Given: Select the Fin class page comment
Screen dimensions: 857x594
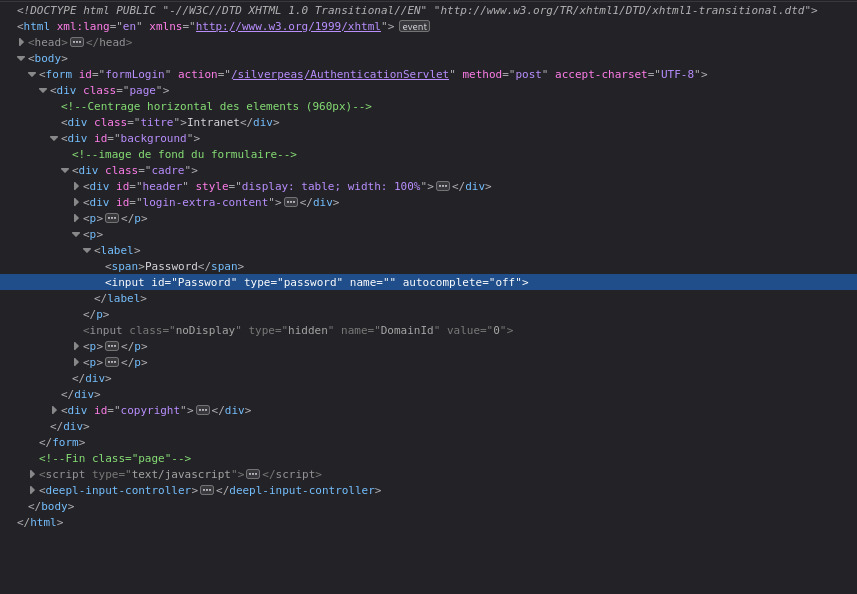Looking at the screenshot, I should point(115,458).
